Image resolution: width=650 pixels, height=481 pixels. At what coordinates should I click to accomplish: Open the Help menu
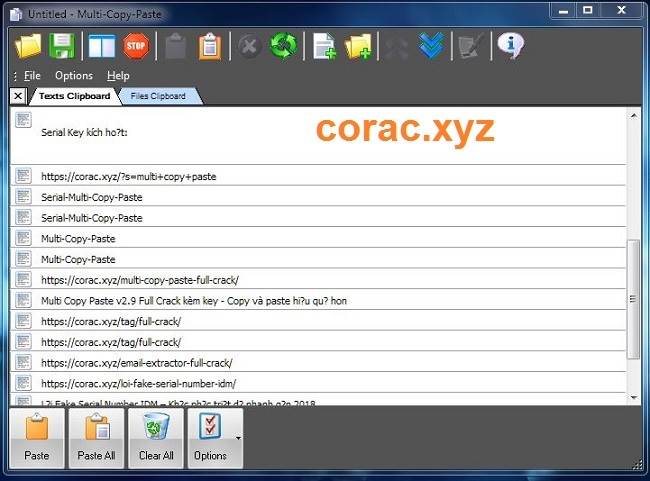(x=118, y=75)
